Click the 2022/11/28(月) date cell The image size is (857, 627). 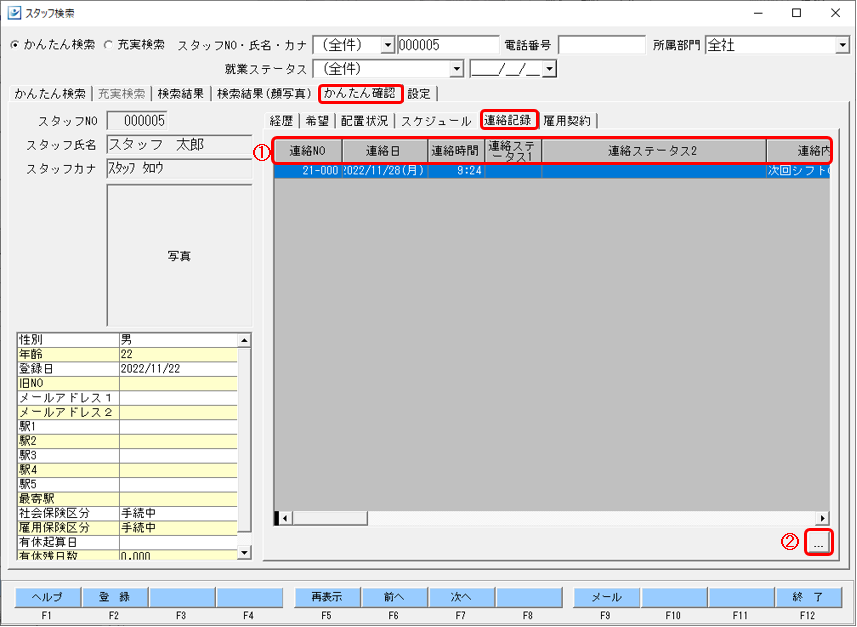(x=385, y=171)
